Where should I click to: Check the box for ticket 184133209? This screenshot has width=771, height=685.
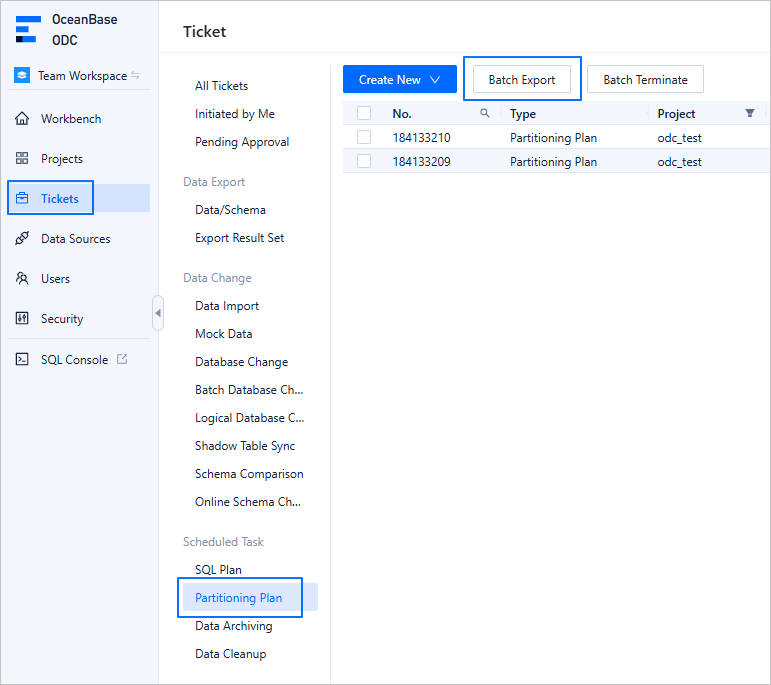click(364, 161)
